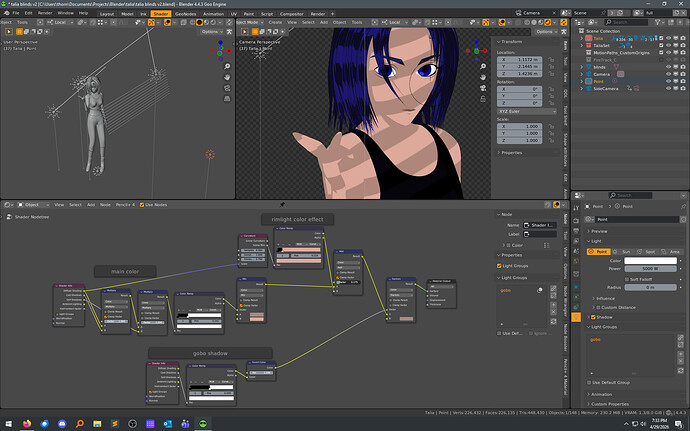Expand the Talia collection in Outliner

coord(581,38)
